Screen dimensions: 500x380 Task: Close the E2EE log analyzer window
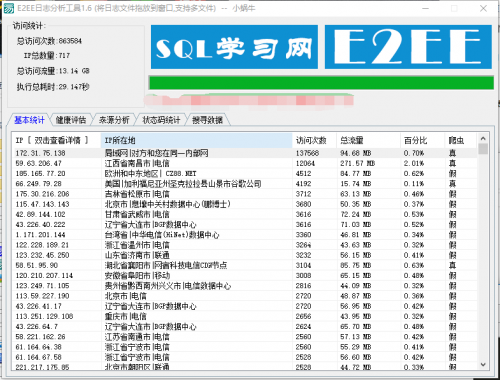[483, 8]
